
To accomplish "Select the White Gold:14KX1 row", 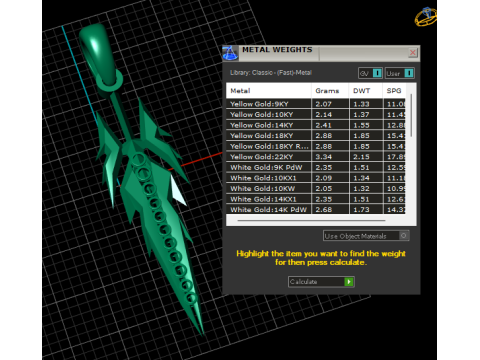I will [316, 199].
